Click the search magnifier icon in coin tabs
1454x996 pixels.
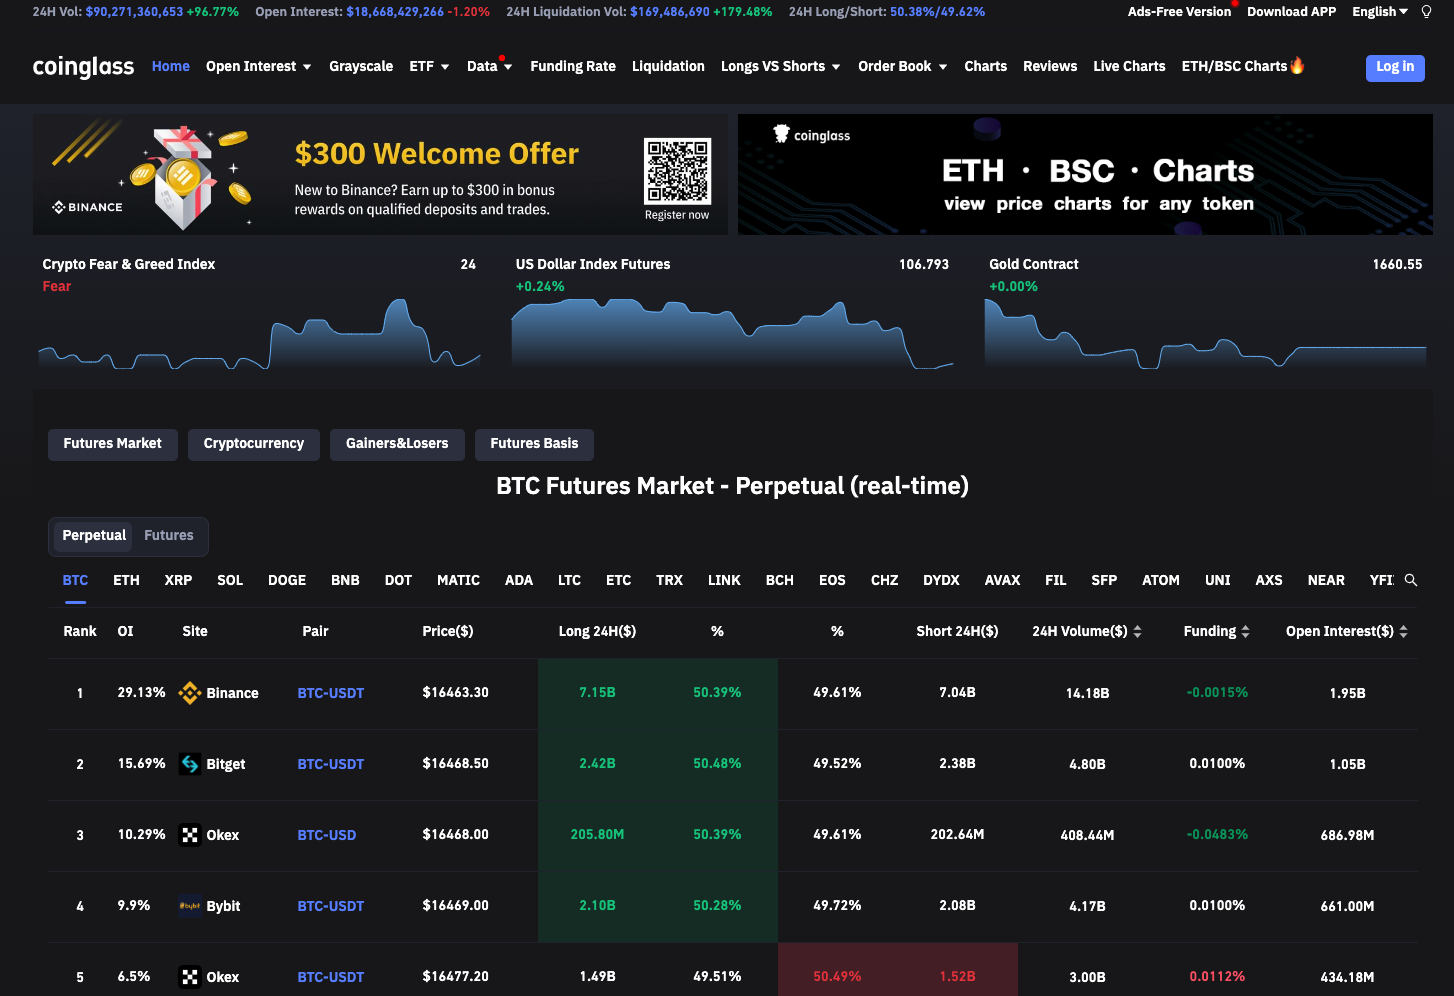(1411, 580)
